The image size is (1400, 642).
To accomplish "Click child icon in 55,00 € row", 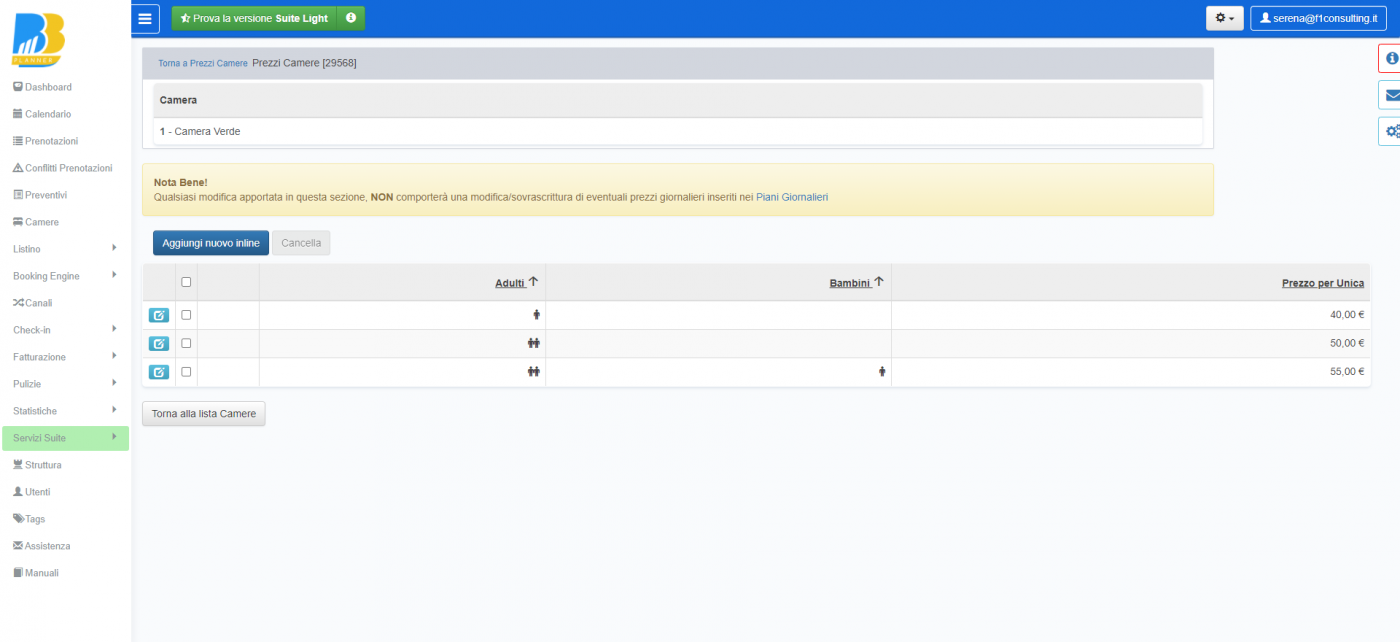I will (882, 372).
